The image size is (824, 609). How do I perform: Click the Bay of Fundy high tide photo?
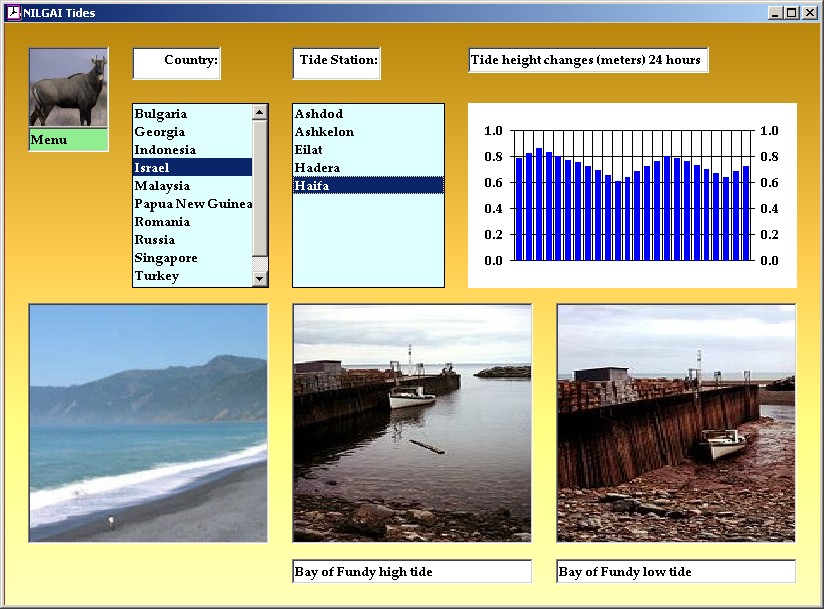412,423
